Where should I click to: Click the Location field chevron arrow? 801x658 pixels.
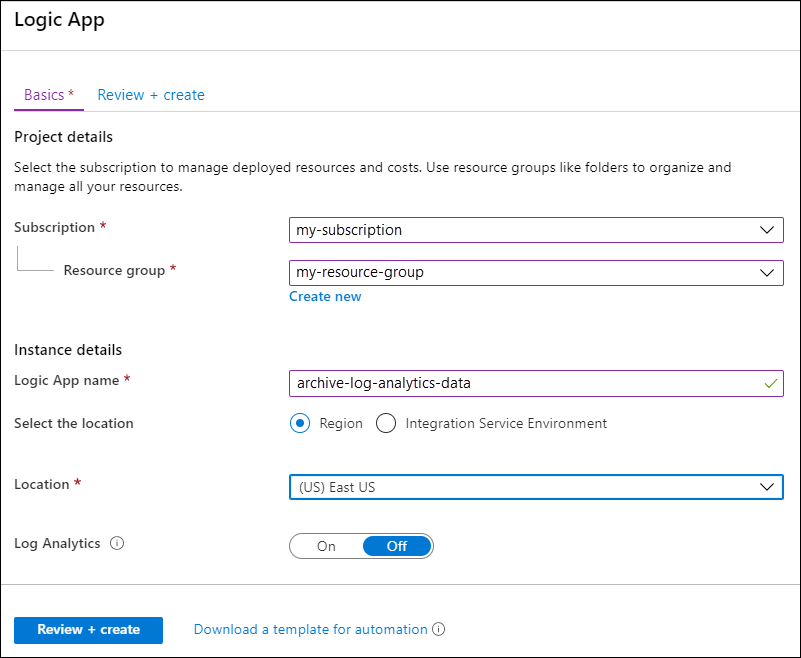coord(767,487)
